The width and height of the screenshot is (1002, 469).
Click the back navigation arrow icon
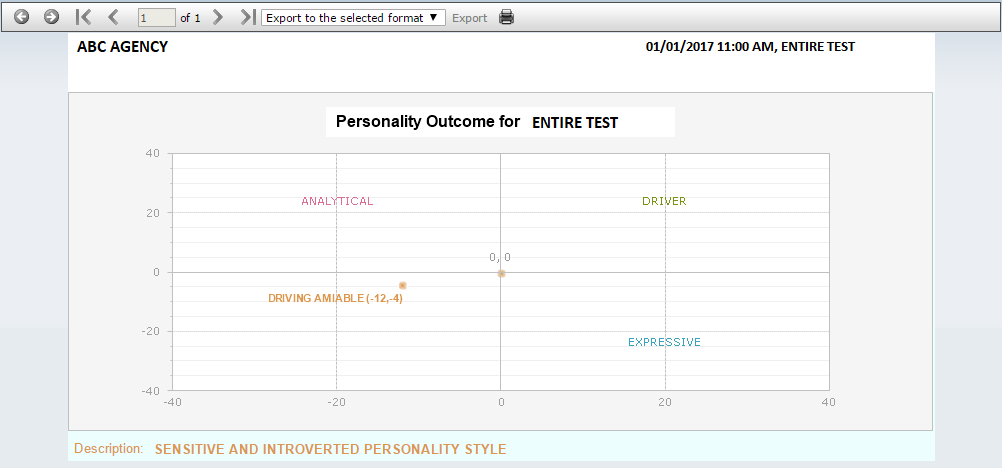(x=22, y=17)
